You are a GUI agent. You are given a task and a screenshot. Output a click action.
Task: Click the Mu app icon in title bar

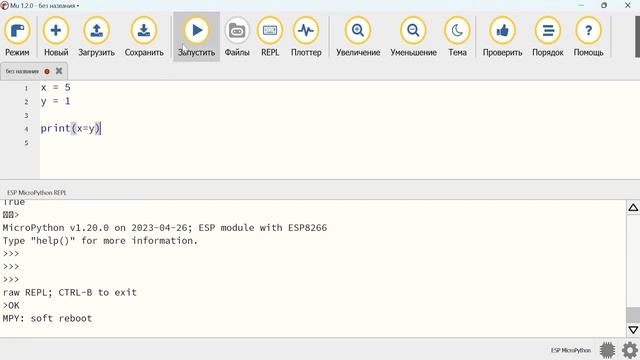(x=4, y=5)
